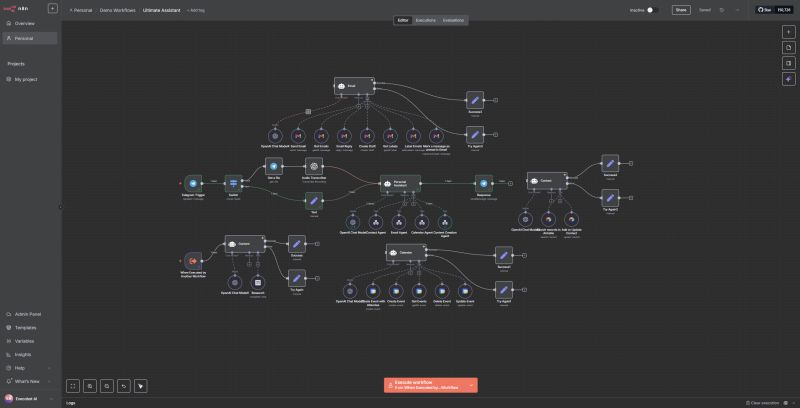Select the Add or Update Contact node
Screen dimensions: 800x408
point(571,219)
